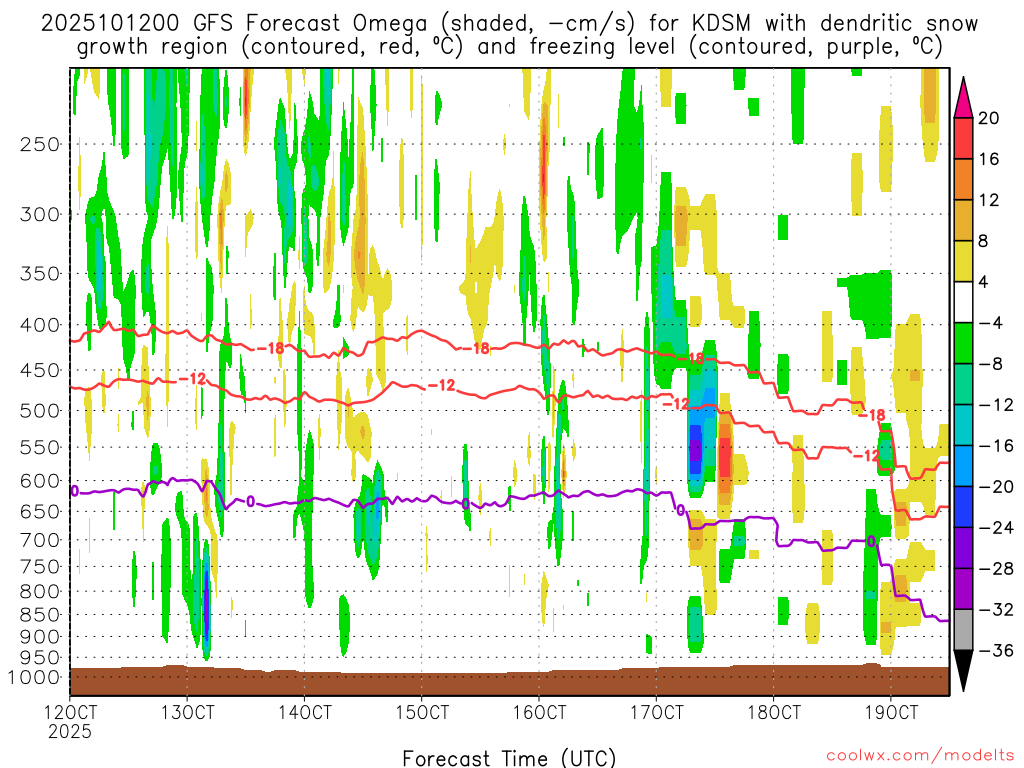Click the purple 0 freezing label near 14OCT

(251, 502)
